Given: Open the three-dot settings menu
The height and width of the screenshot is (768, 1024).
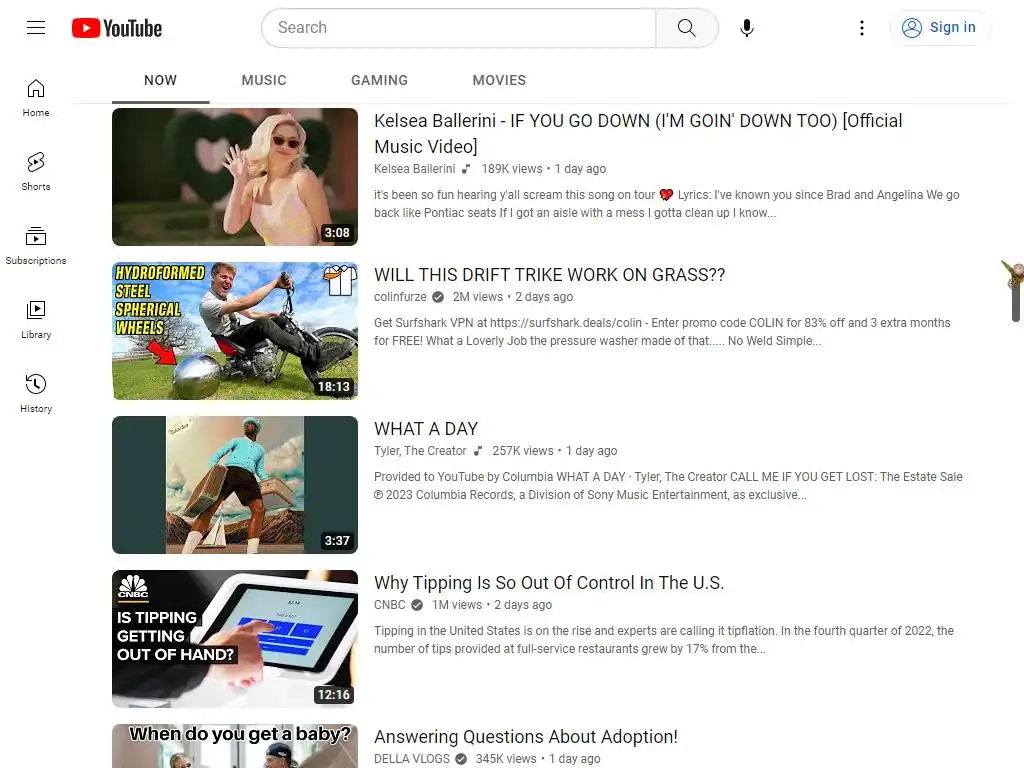Looking at the screenshot, I should pos(862,28).
